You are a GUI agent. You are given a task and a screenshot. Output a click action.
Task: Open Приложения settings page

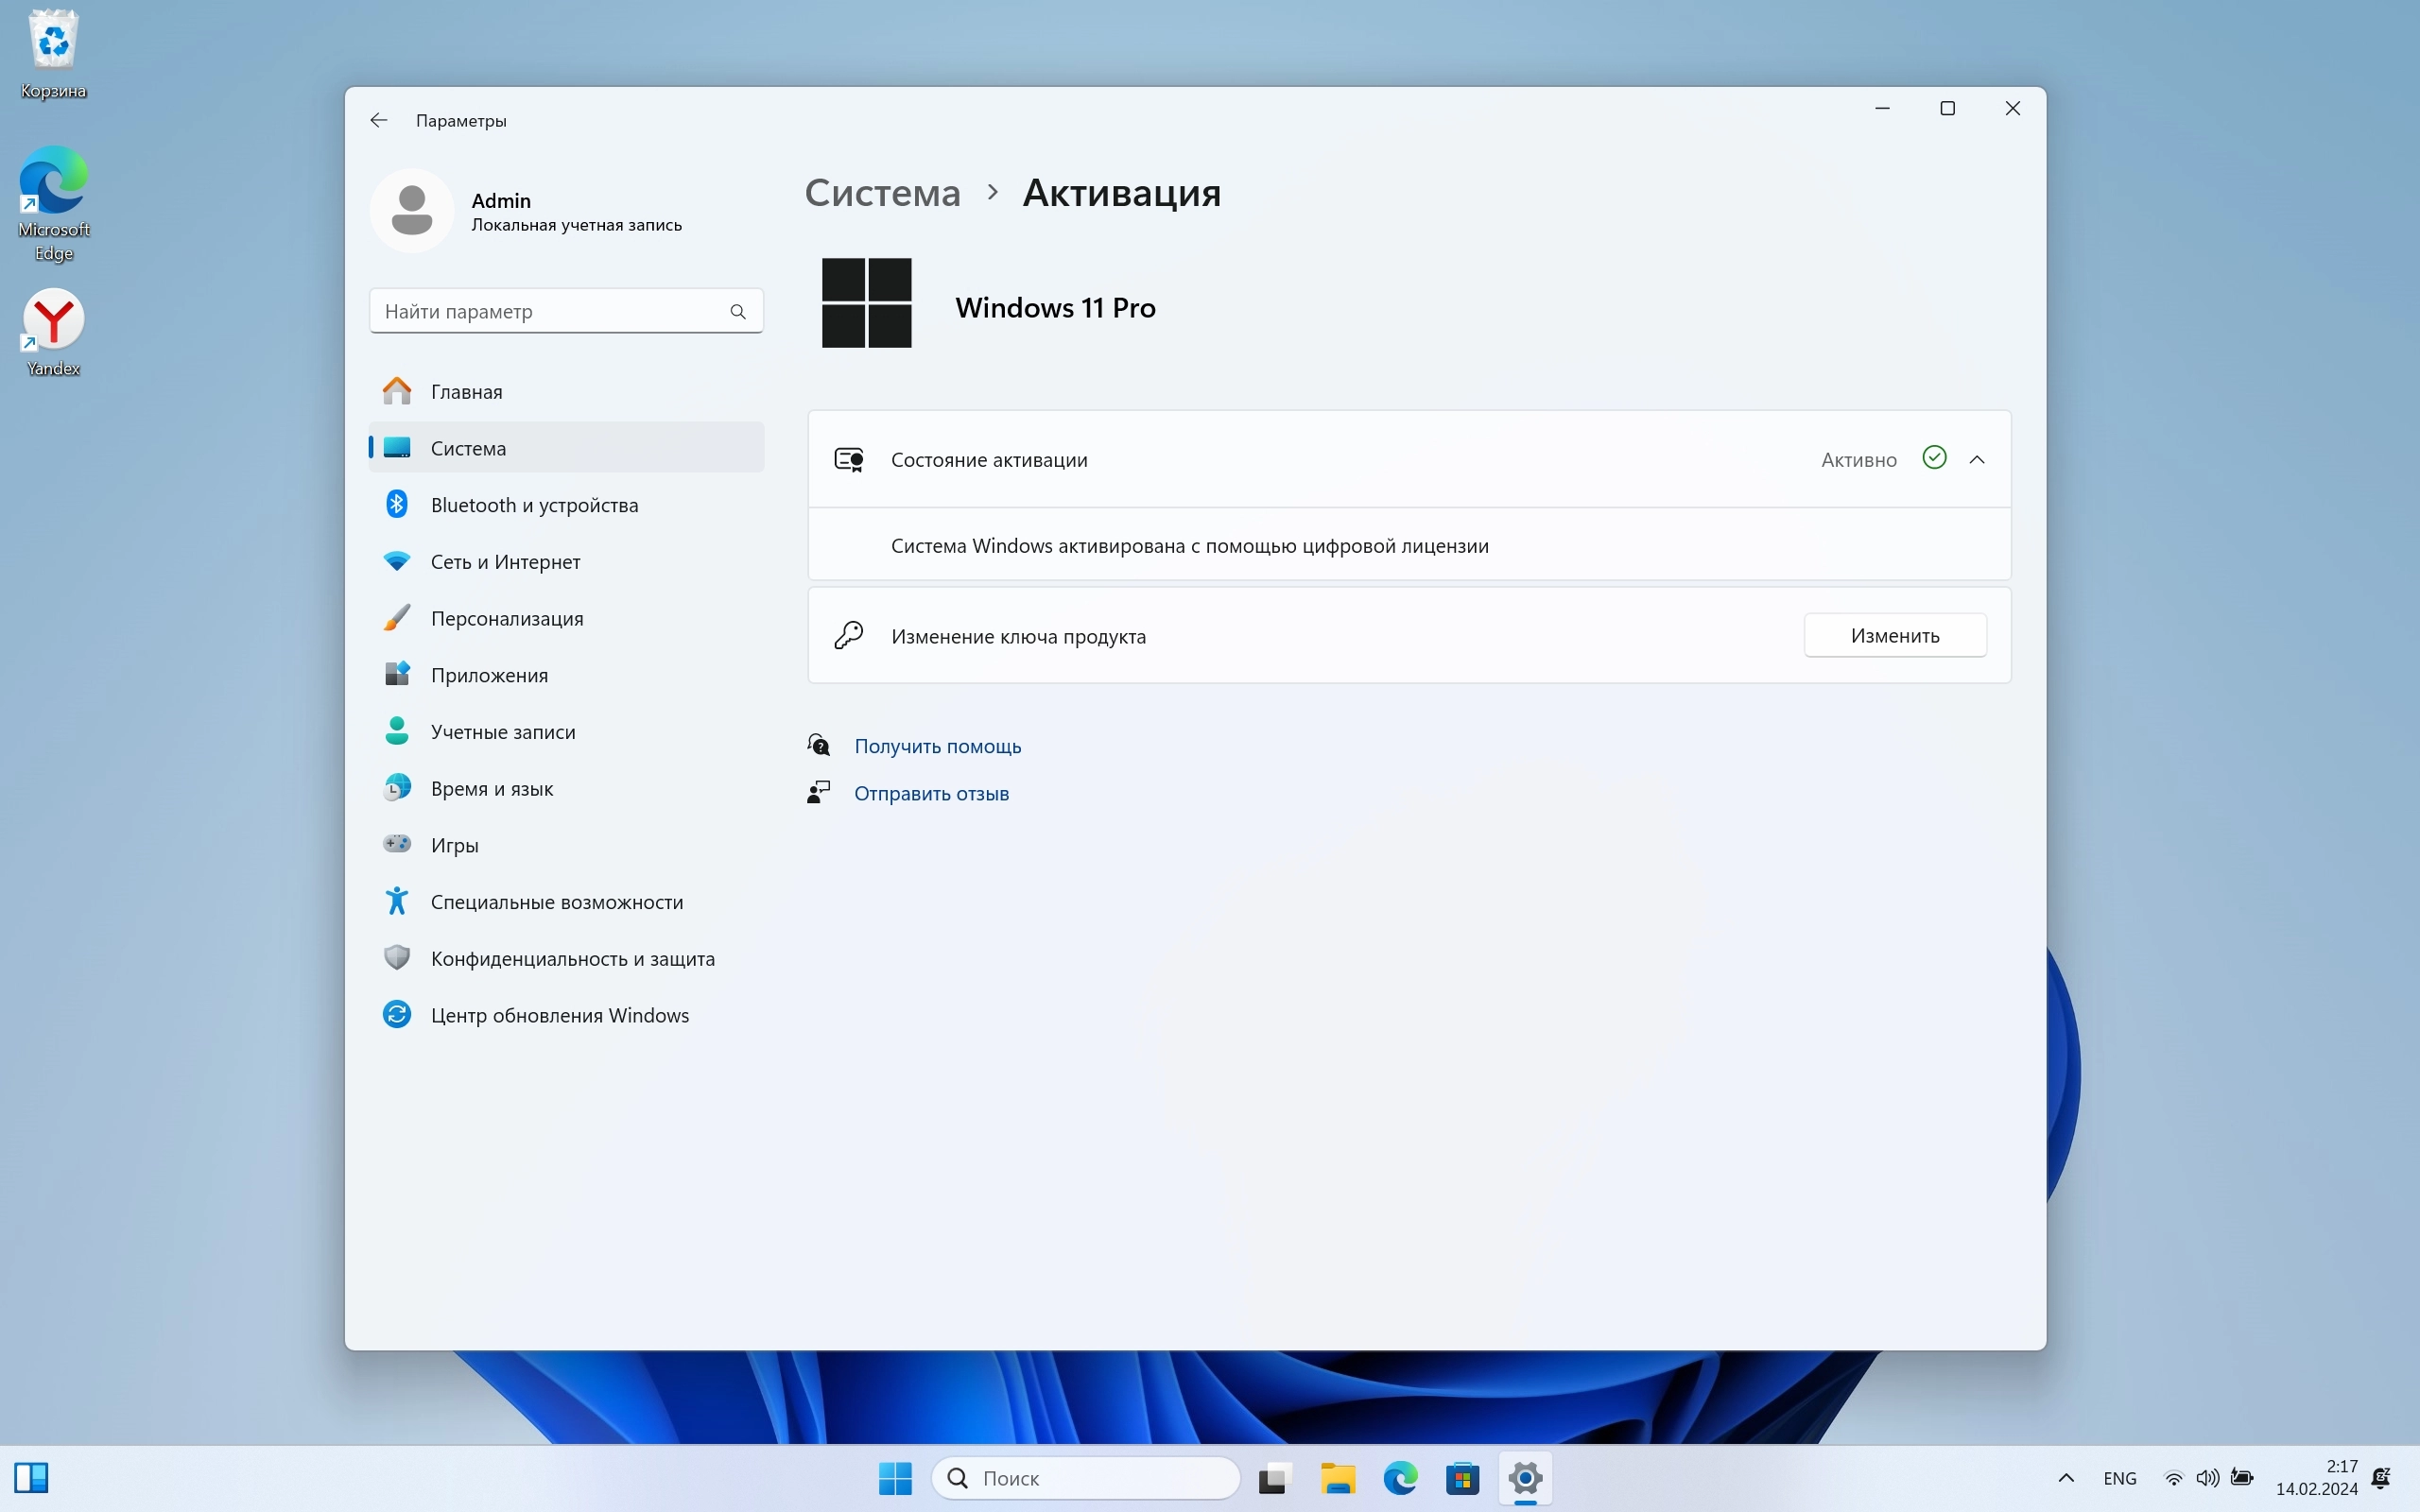coord(489,675)
